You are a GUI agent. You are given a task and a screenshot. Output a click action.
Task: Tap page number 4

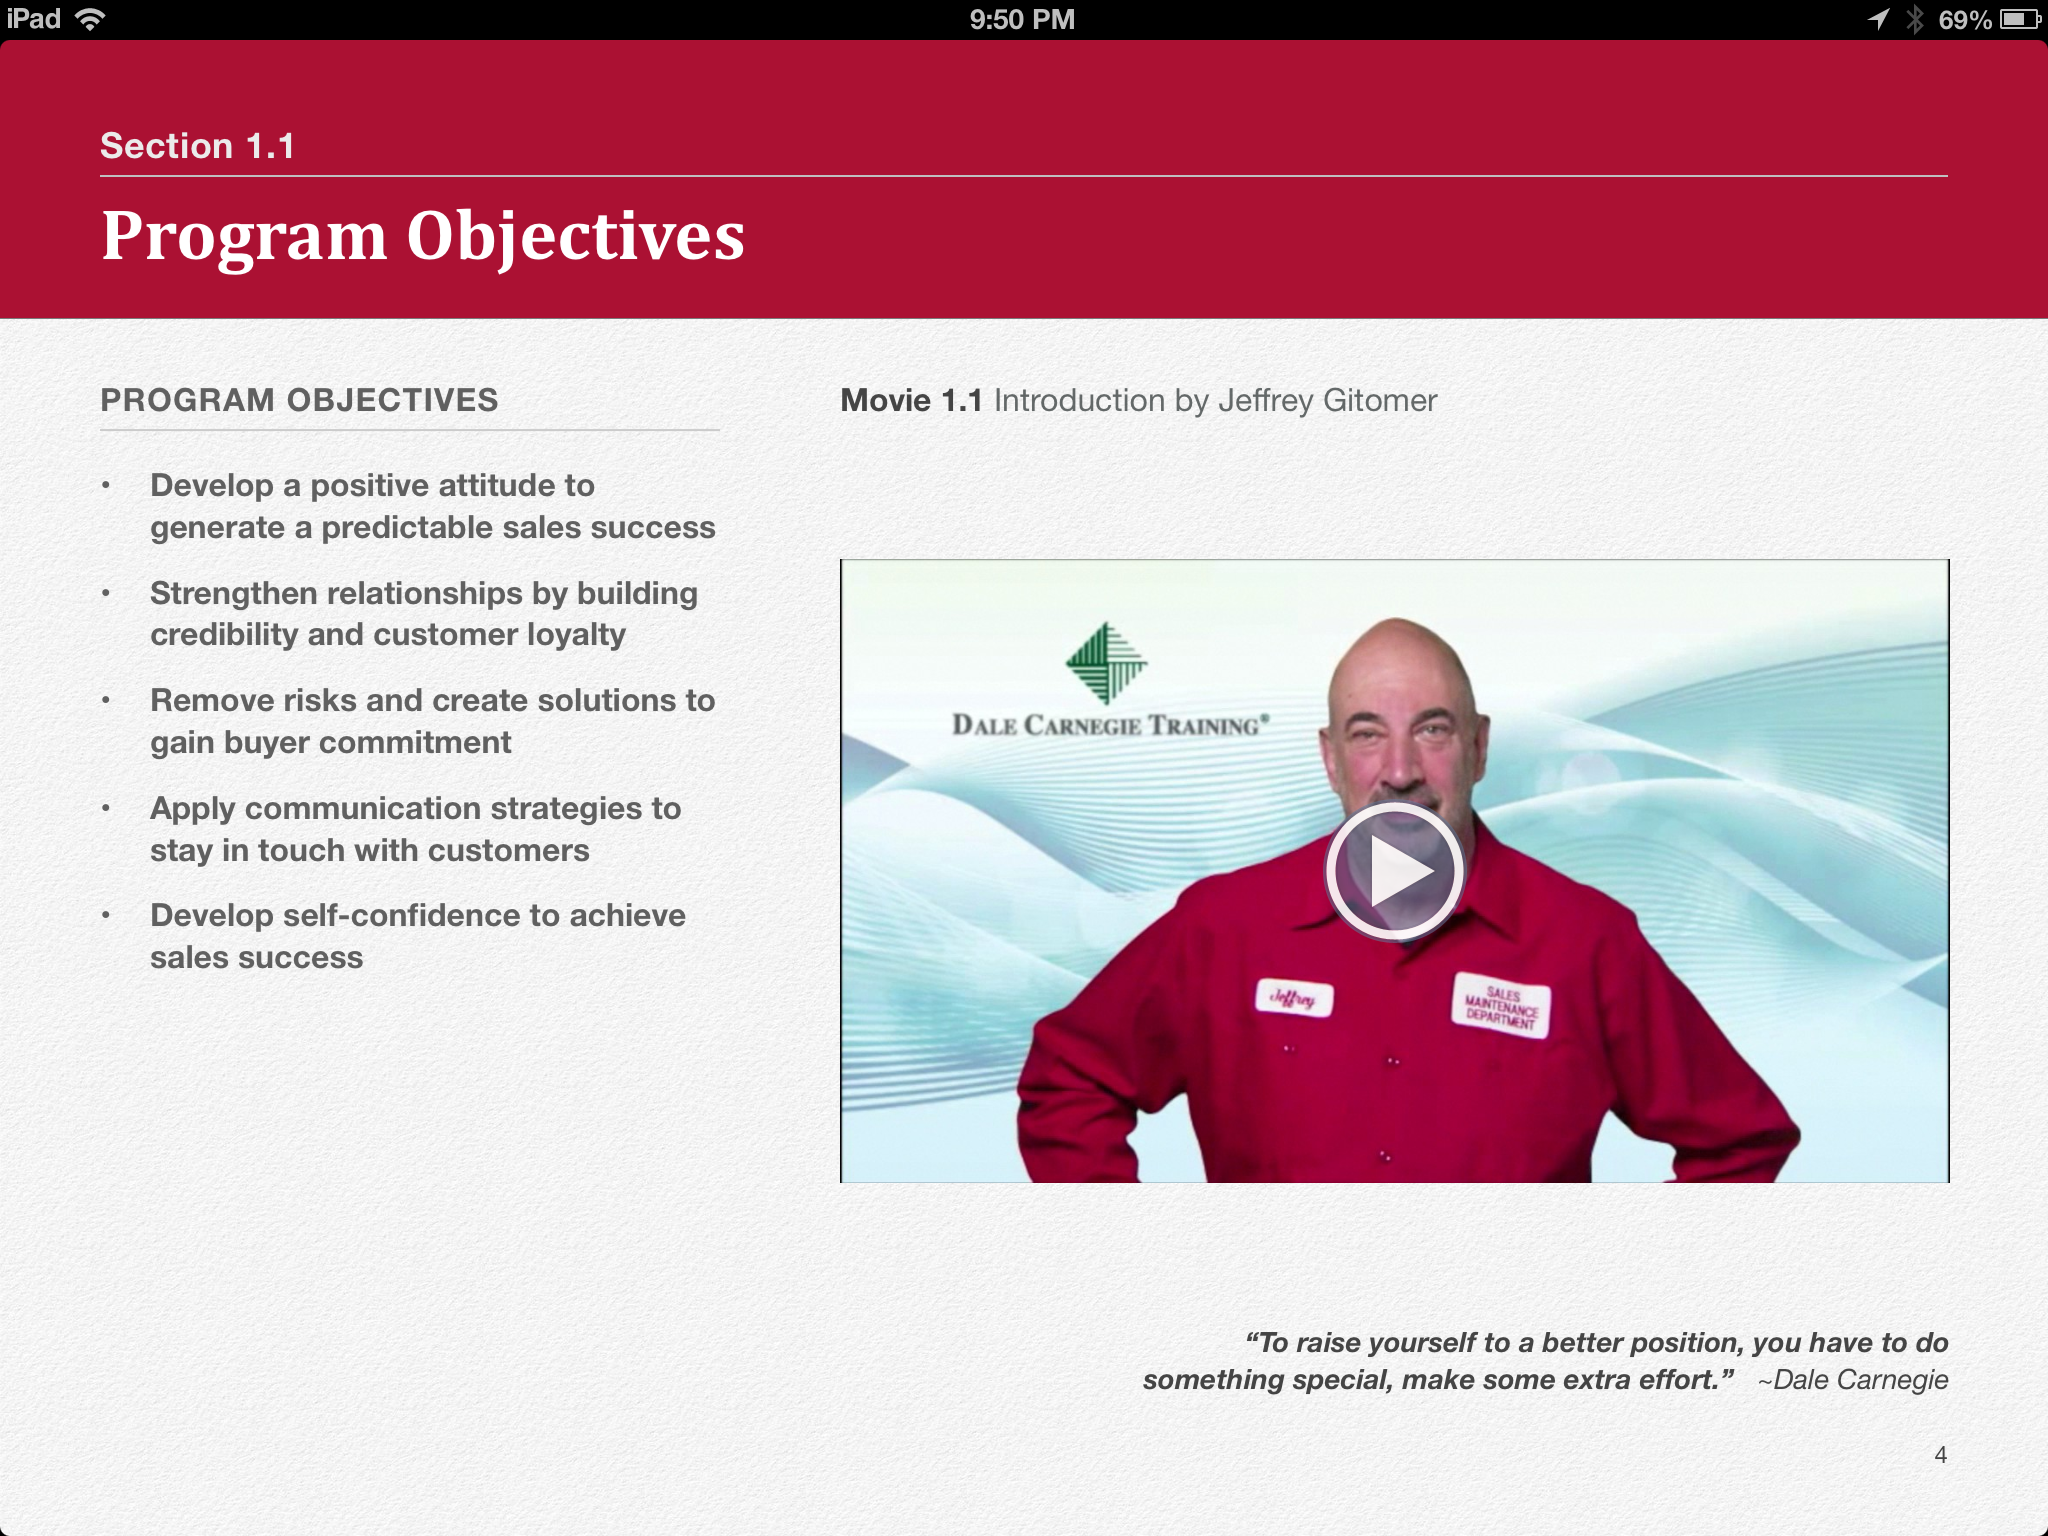pyautogui.click(x=1940, y=1455)
